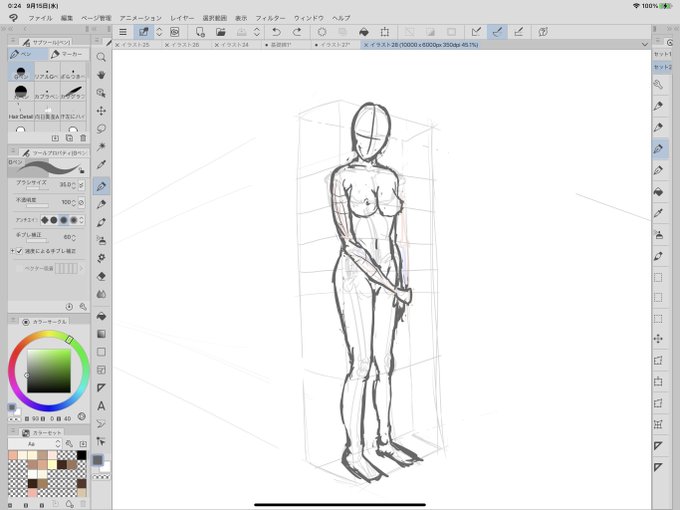Image resolution: width=680 pixels, height=510 pixels.
Task: Click the brush size stepper arrows
Action: (73, 185)
